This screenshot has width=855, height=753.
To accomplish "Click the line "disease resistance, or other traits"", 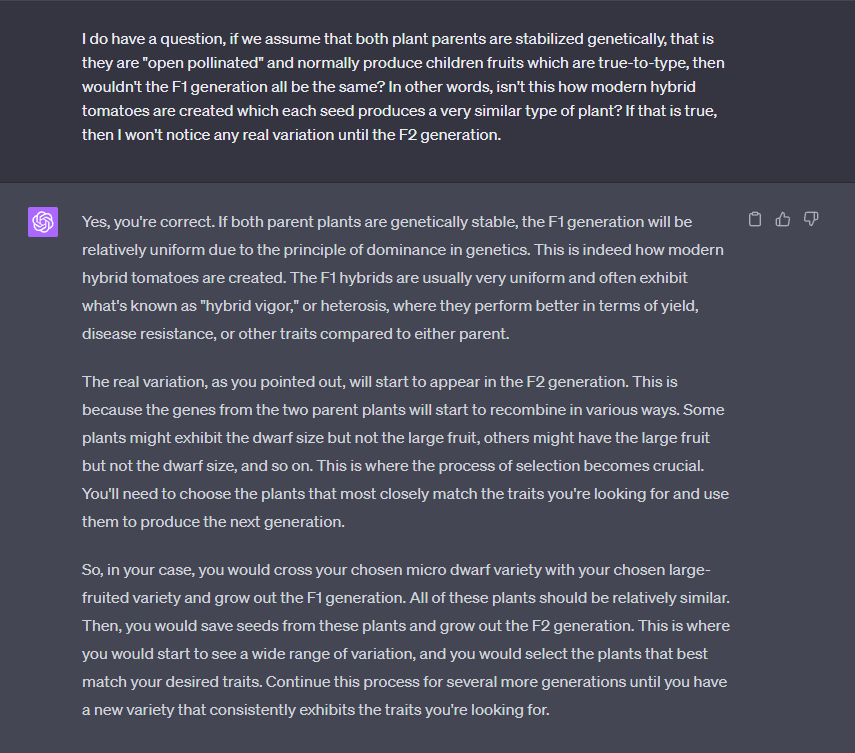I will tap(296, 334).
